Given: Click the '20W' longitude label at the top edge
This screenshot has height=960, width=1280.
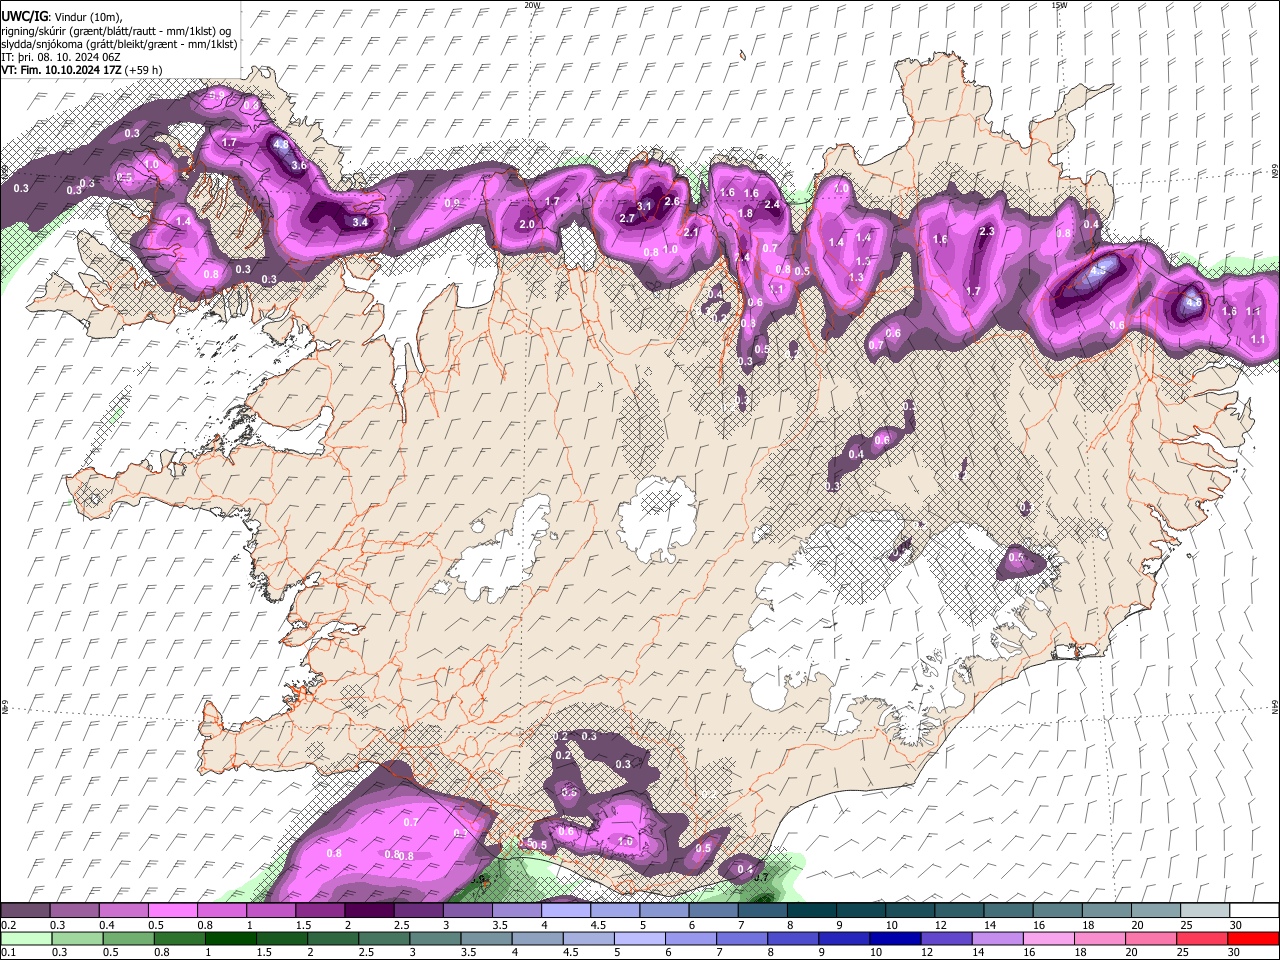Looking at the screenshot, I should point(532,4).
